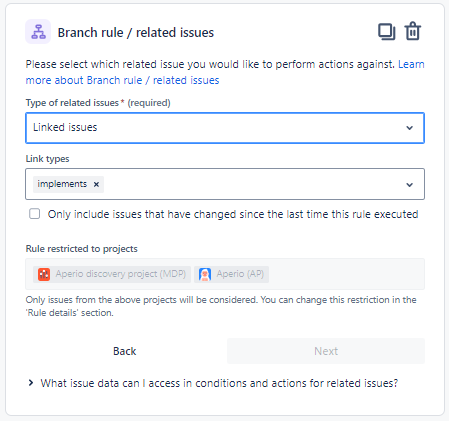Click the Aperio discovery project (MDP) chip
Image resolution: width=449 pixels, height=421 pixels.
112,274
